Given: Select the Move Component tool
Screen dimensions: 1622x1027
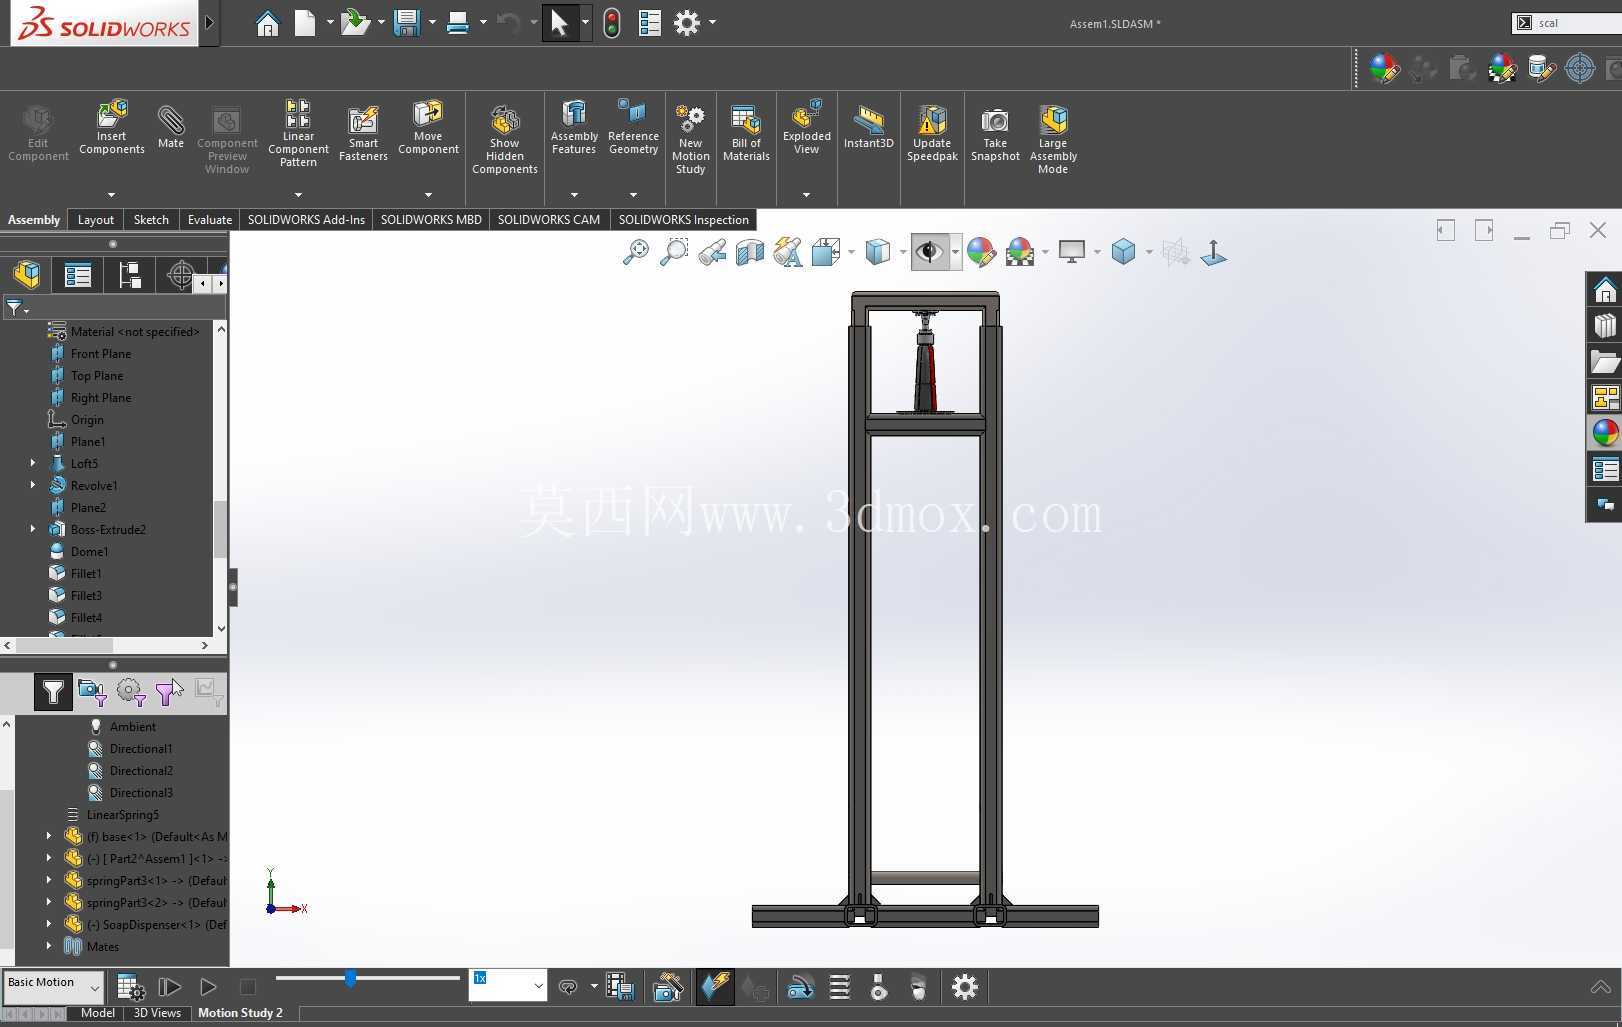Looking at the screenshot, I should [428, 127].
